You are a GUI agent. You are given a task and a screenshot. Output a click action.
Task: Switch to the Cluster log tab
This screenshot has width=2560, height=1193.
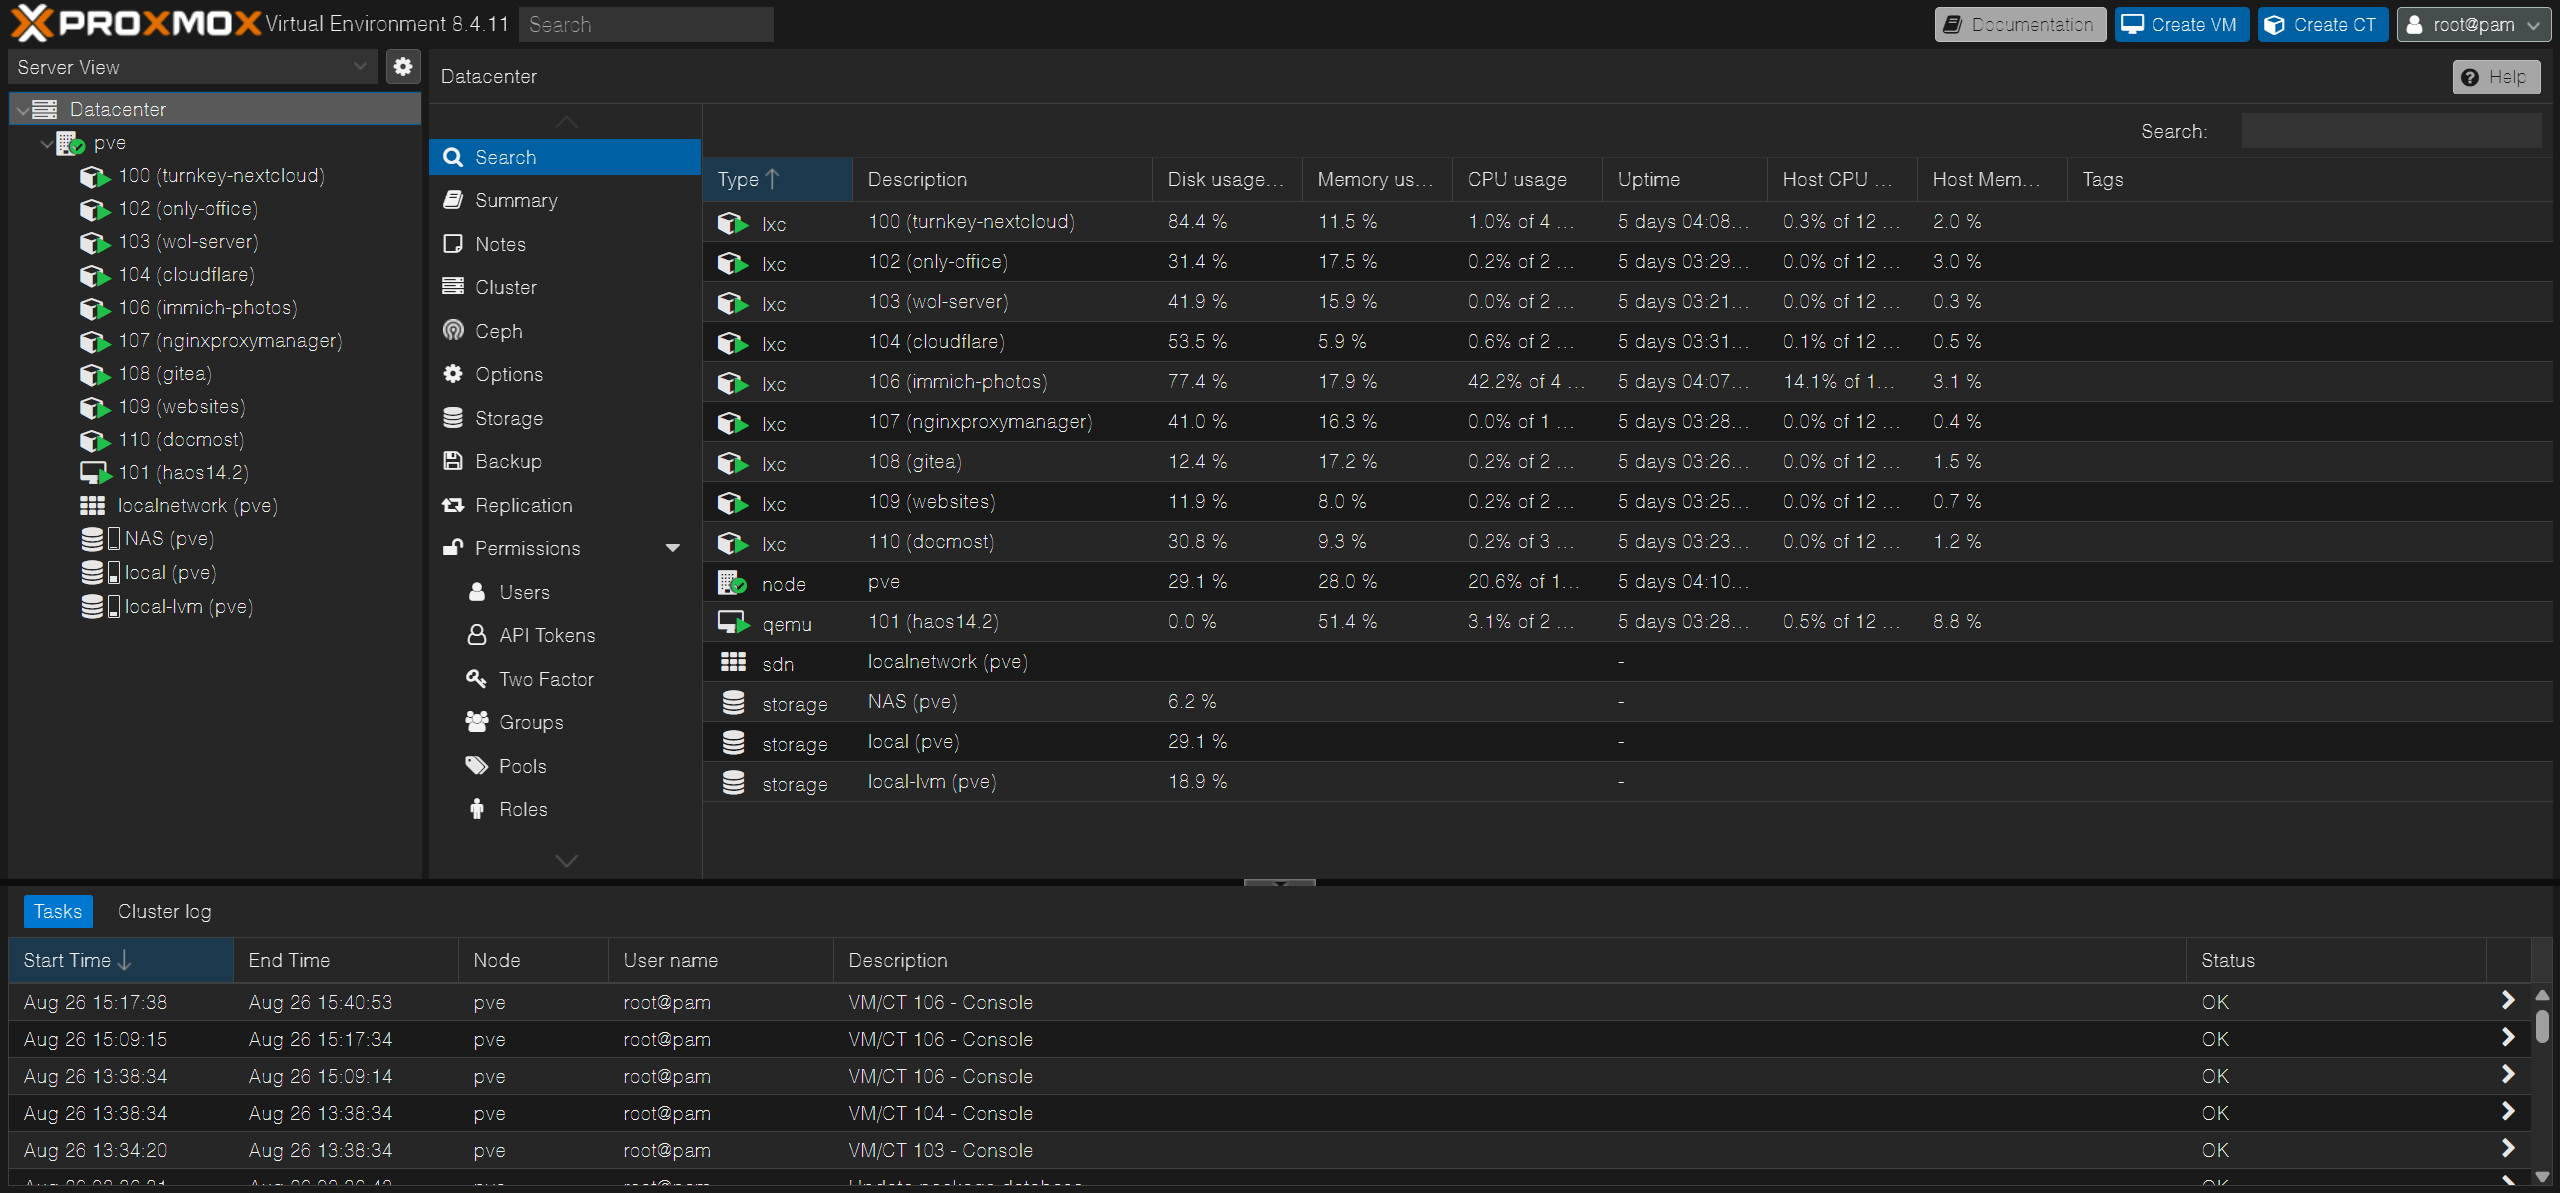[164, 911]
